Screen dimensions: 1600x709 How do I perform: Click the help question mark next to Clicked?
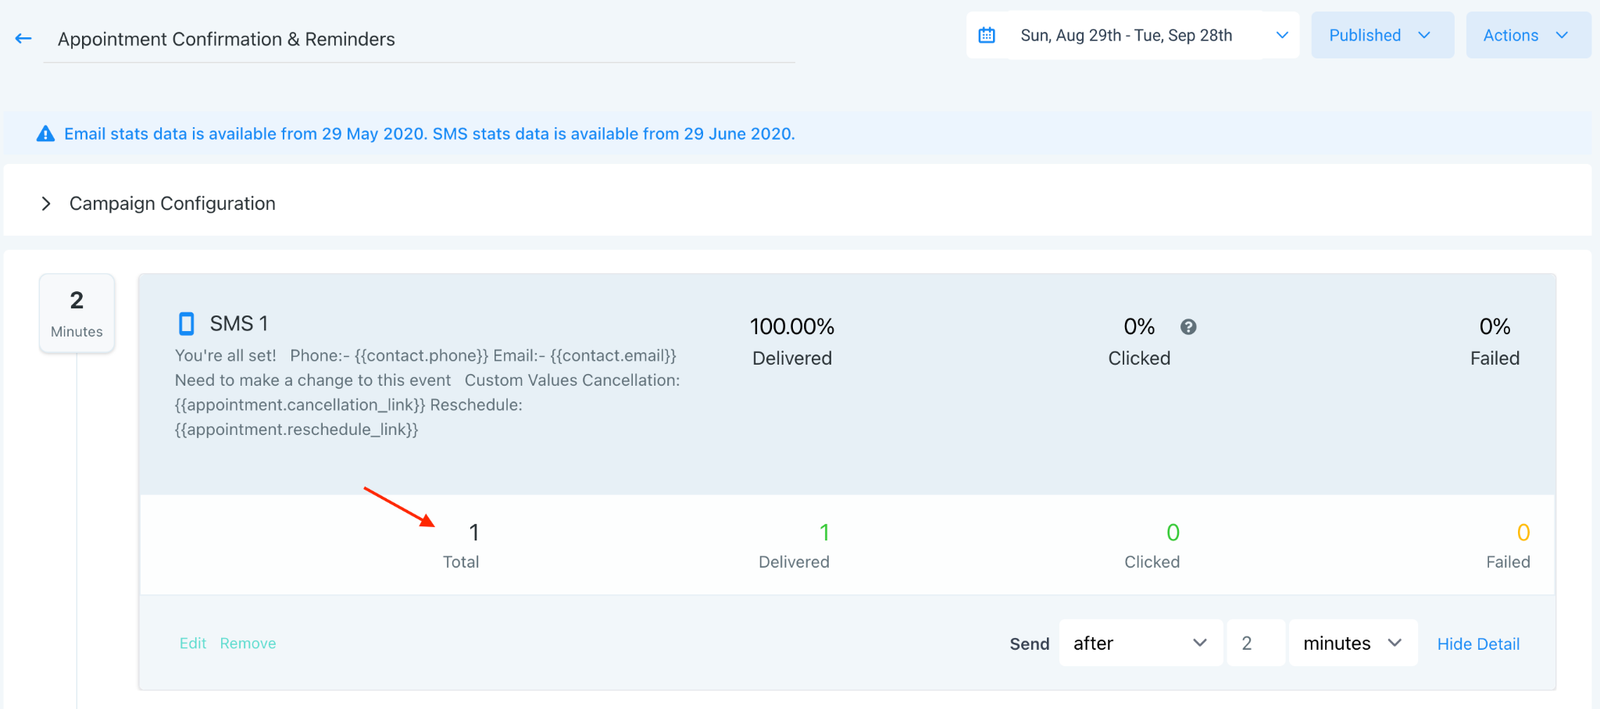tap(1188, 327)
